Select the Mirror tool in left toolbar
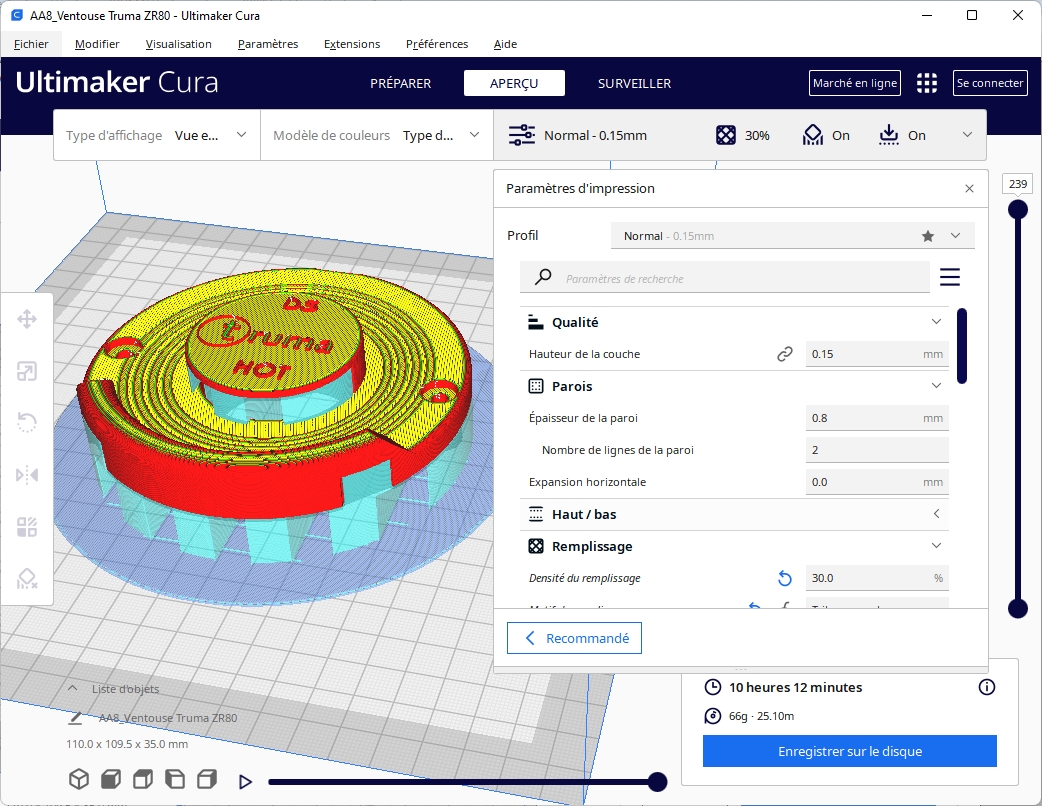 [27, 475]
